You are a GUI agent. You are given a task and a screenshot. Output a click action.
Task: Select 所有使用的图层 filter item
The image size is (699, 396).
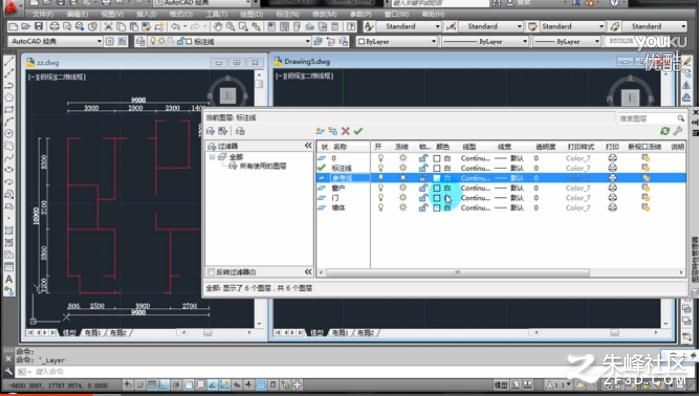point(263,166)
